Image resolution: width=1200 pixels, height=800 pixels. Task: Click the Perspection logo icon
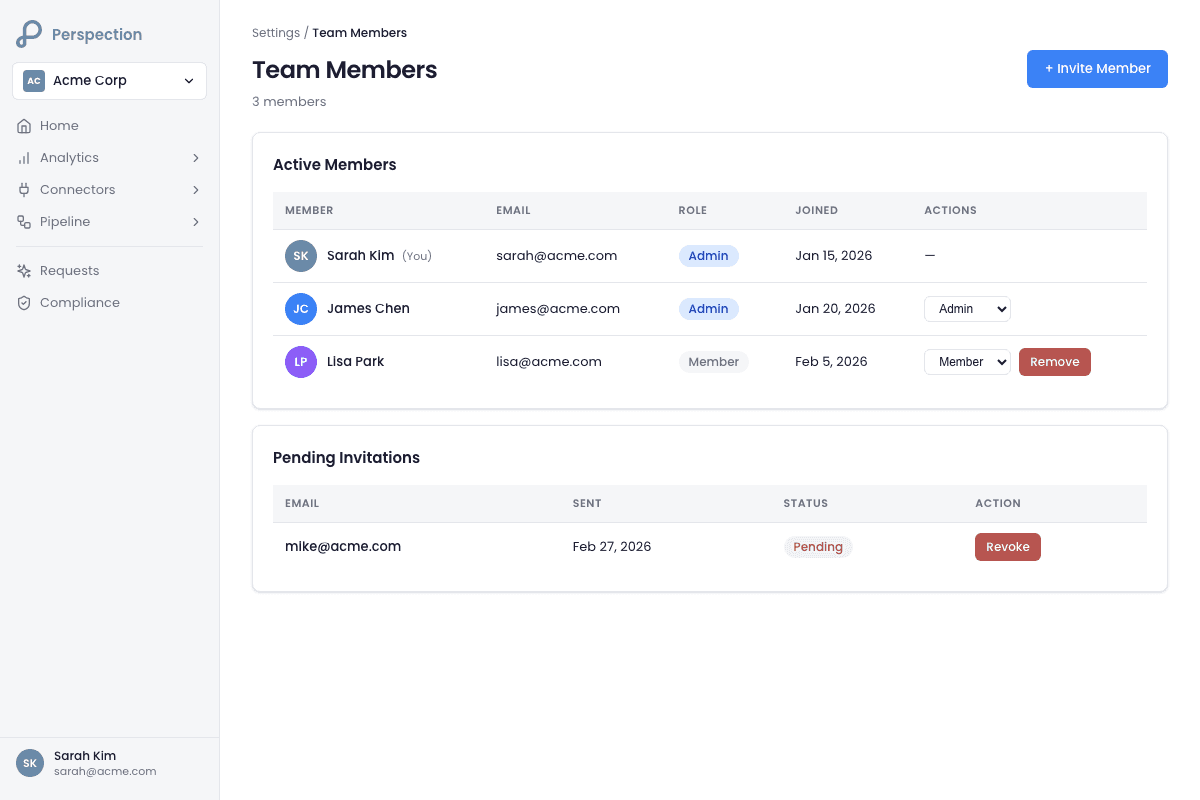pyautogui.click(x=29, y=34)
